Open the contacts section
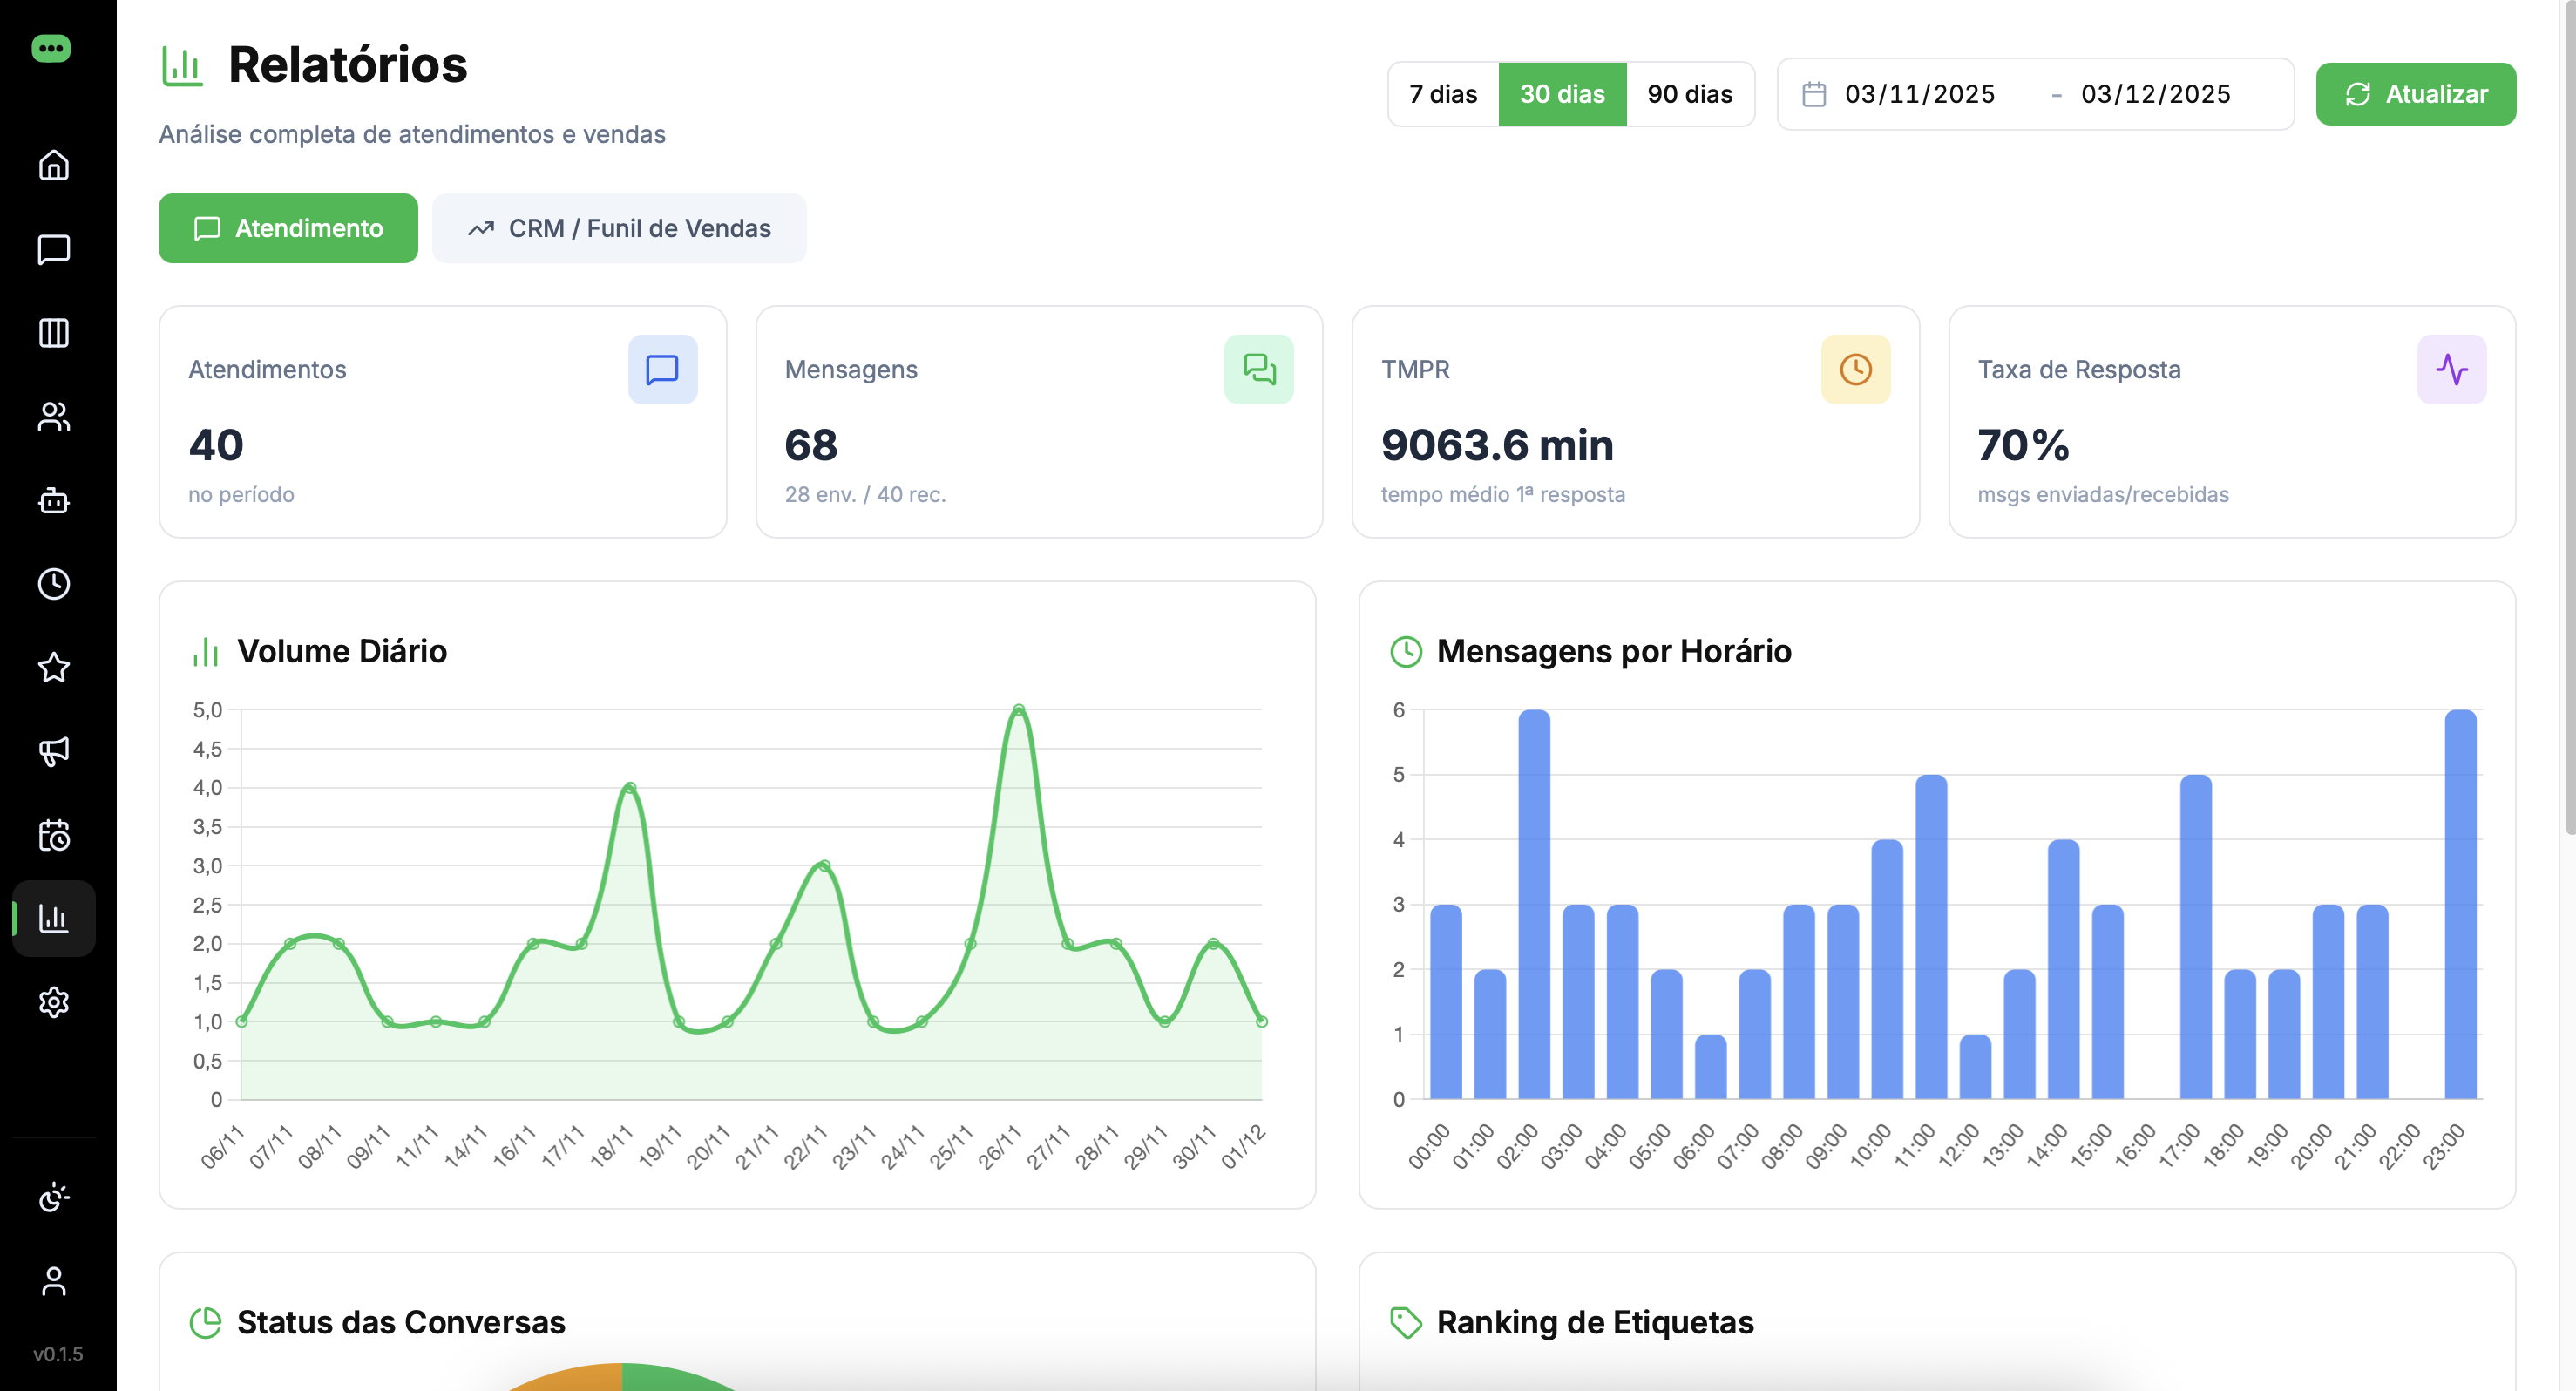Image resolution: width=2576 pixels, height=1391 pixels. [x=53, y=417]
